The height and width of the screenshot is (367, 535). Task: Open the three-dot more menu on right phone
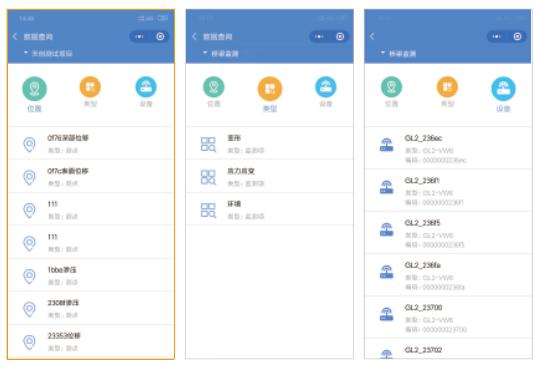point(497,36)
